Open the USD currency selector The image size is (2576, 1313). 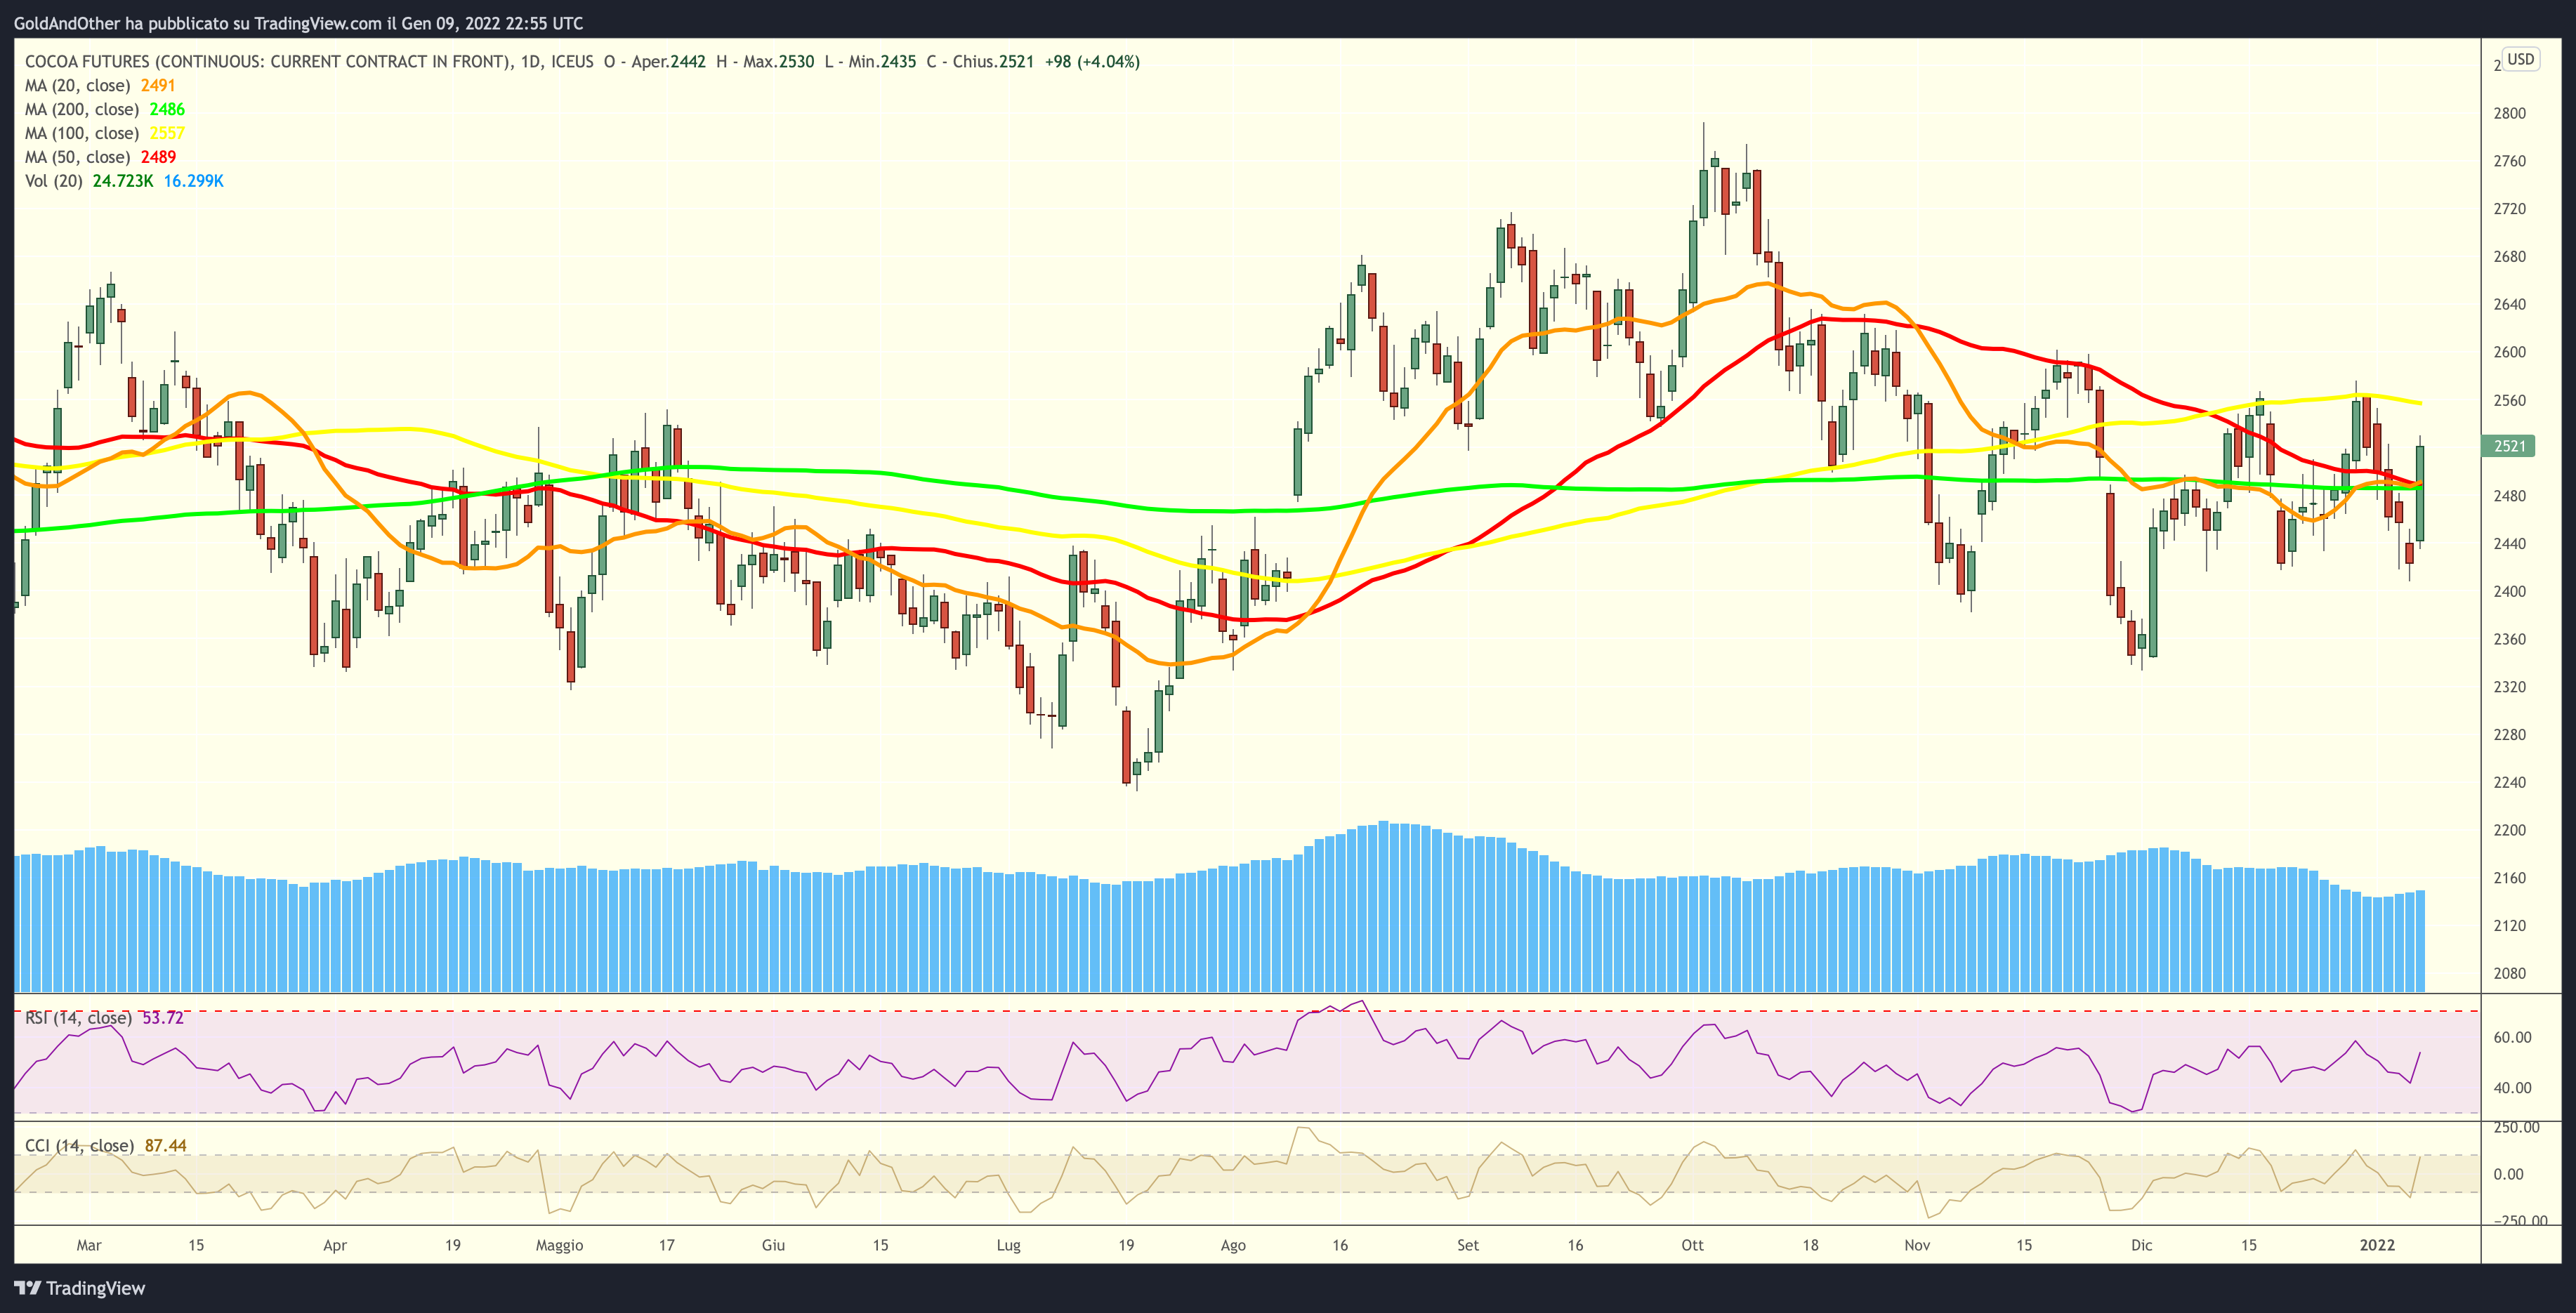pyautogui.click(x=2520, y=59)
